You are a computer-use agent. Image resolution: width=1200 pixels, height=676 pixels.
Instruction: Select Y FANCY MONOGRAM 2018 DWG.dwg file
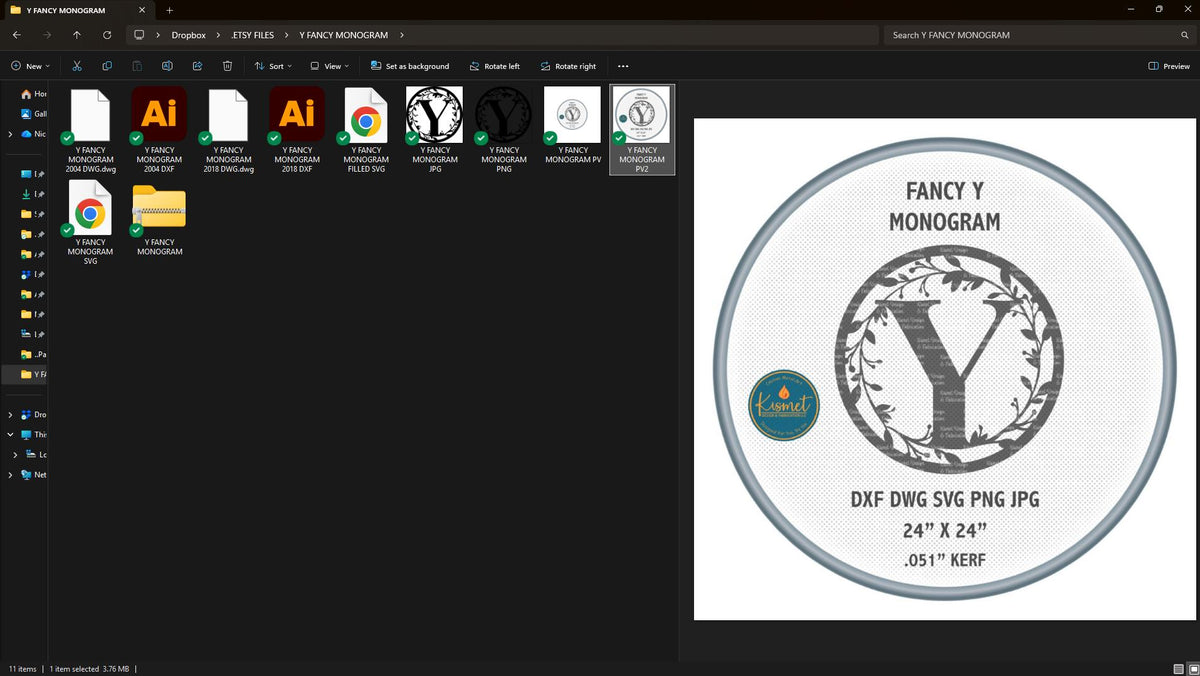click(228, 130)
